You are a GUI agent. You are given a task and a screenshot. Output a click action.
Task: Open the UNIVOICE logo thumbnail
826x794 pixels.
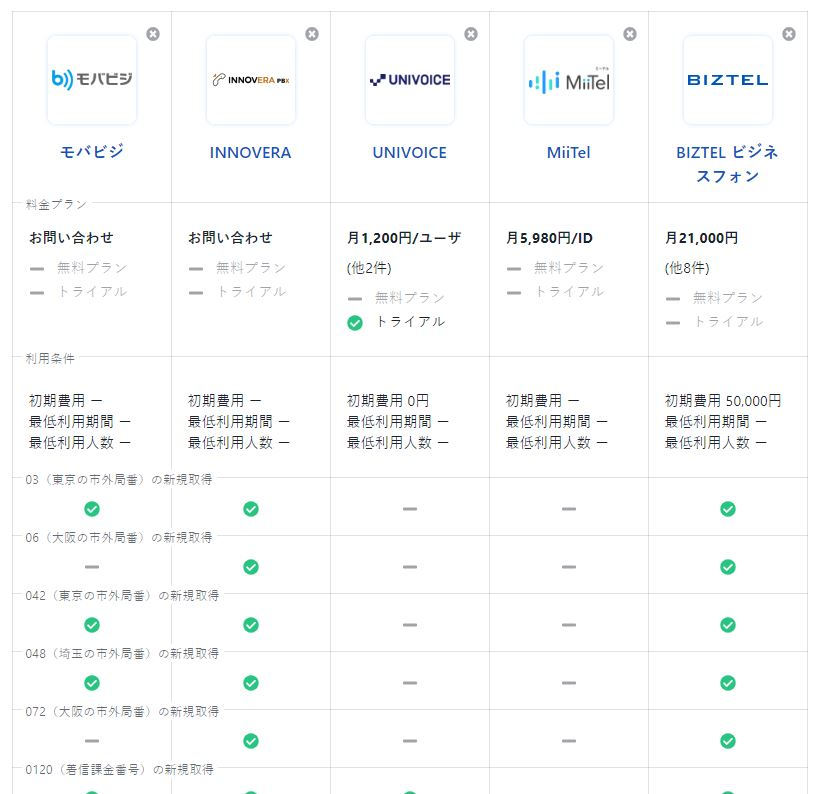[x=410, y=80]
